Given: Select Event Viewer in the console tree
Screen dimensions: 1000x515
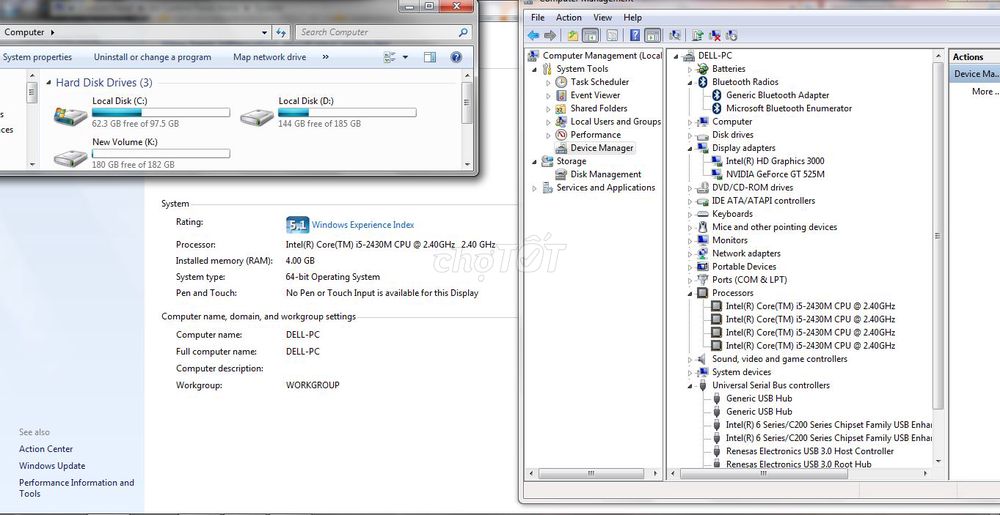Looking at the screenshot, I should 595,95.
